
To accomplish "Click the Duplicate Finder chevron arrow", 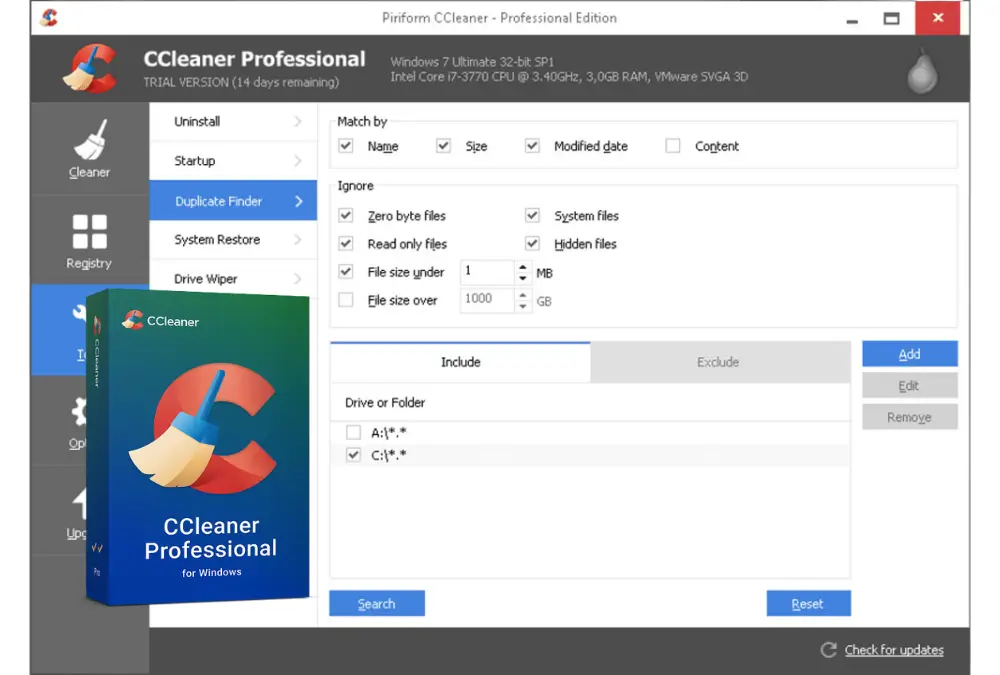I will point(298,201).
